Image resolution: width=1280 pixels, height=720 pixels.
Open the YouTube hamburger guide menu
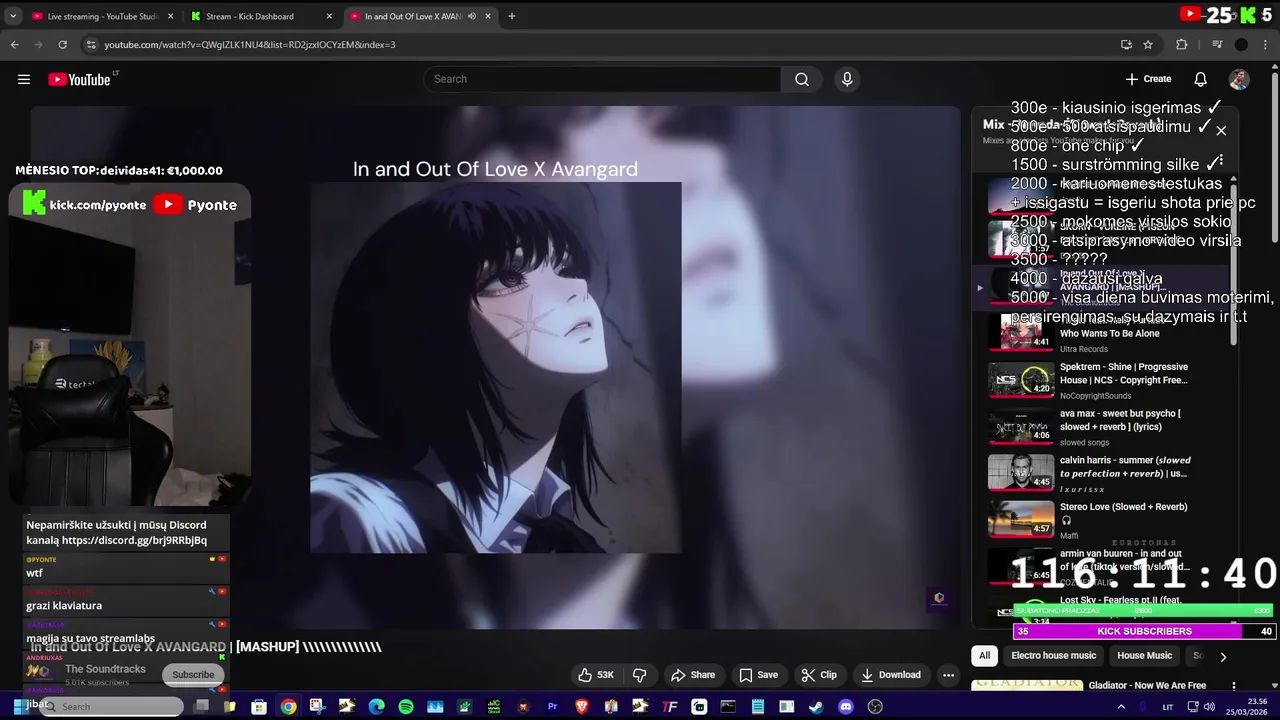tap(24, 79)
